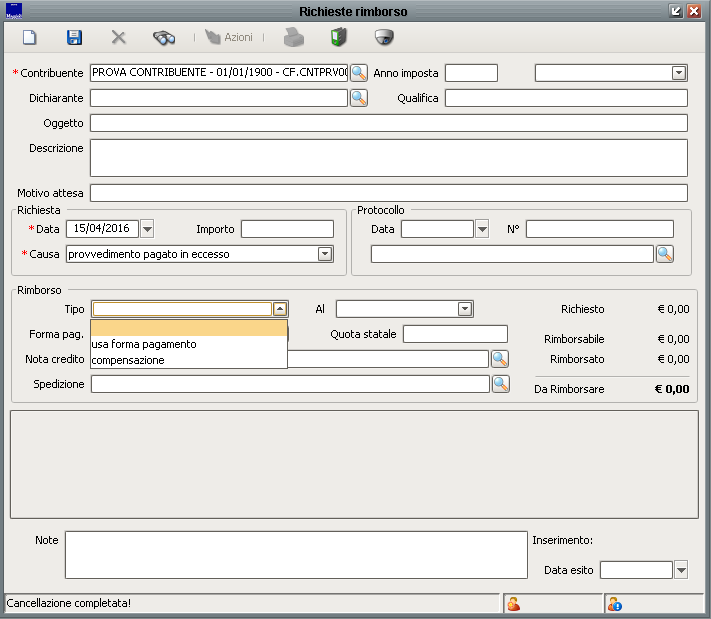Screen dimensions: 711x619
Task: Click into the Importo input field
Action: [286, 229]
